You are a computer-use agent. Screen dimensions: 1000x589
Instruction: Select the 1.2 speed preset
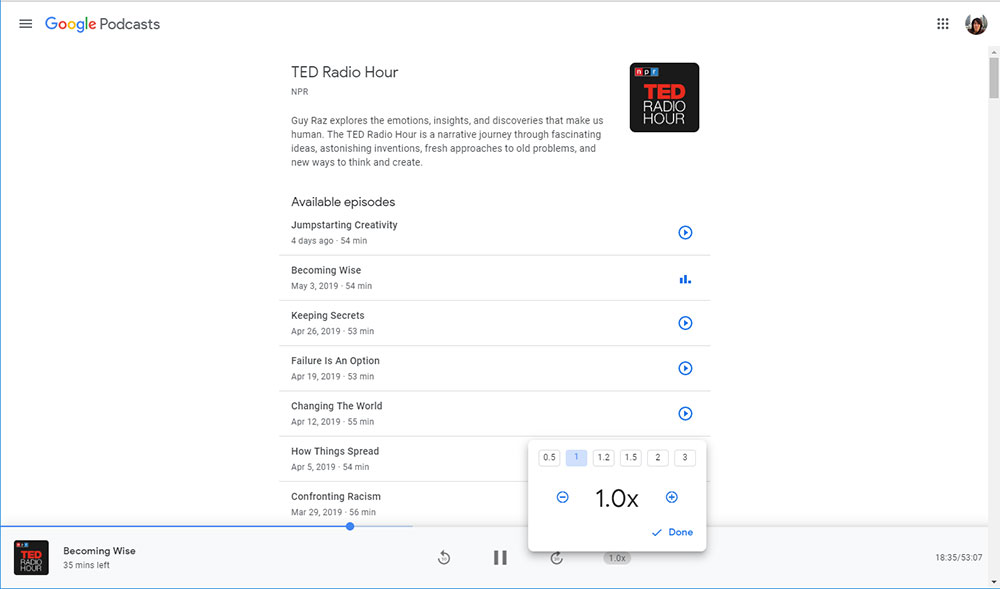[603, 458]
